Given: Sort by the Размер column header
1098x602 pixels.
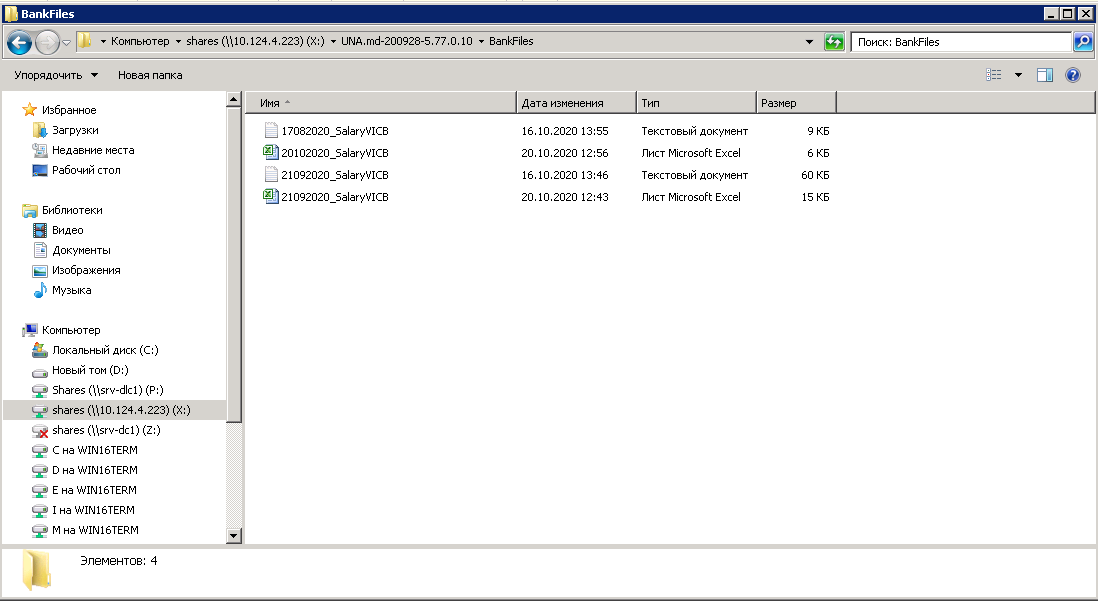Looking at the screenshot, I should [797, 103].
